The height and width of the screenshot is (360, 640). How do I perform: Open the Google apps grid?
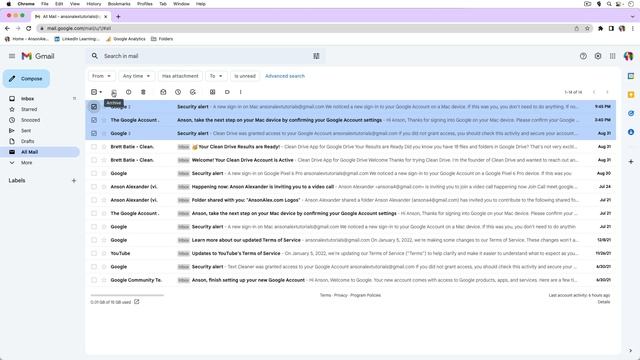click(x=613, y=56)
